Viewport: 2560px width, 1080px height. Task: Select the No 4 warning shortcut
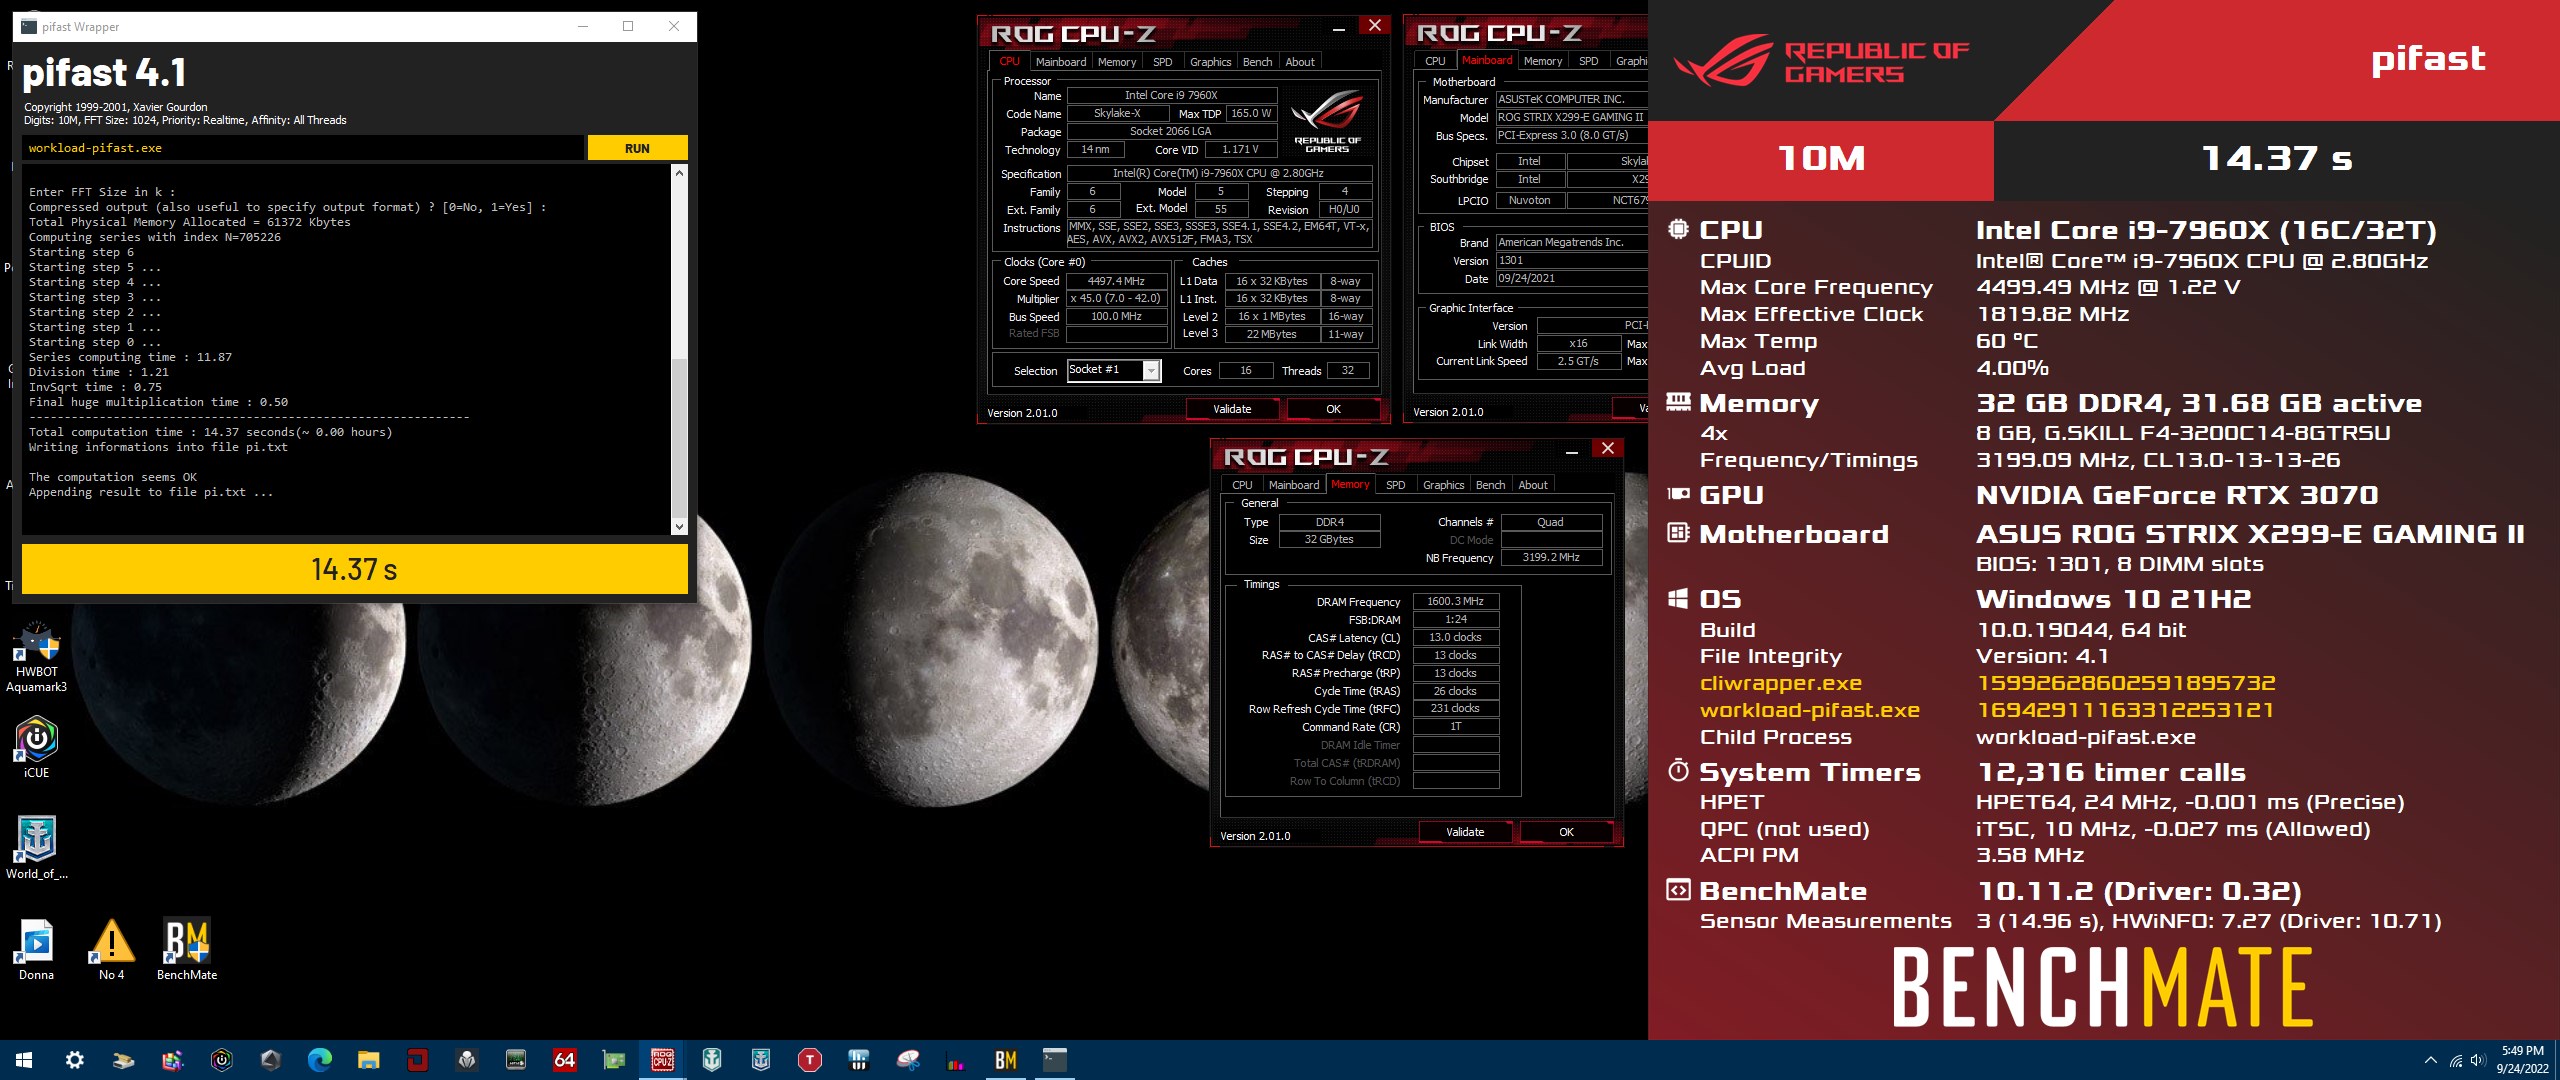tap(112, 950)
